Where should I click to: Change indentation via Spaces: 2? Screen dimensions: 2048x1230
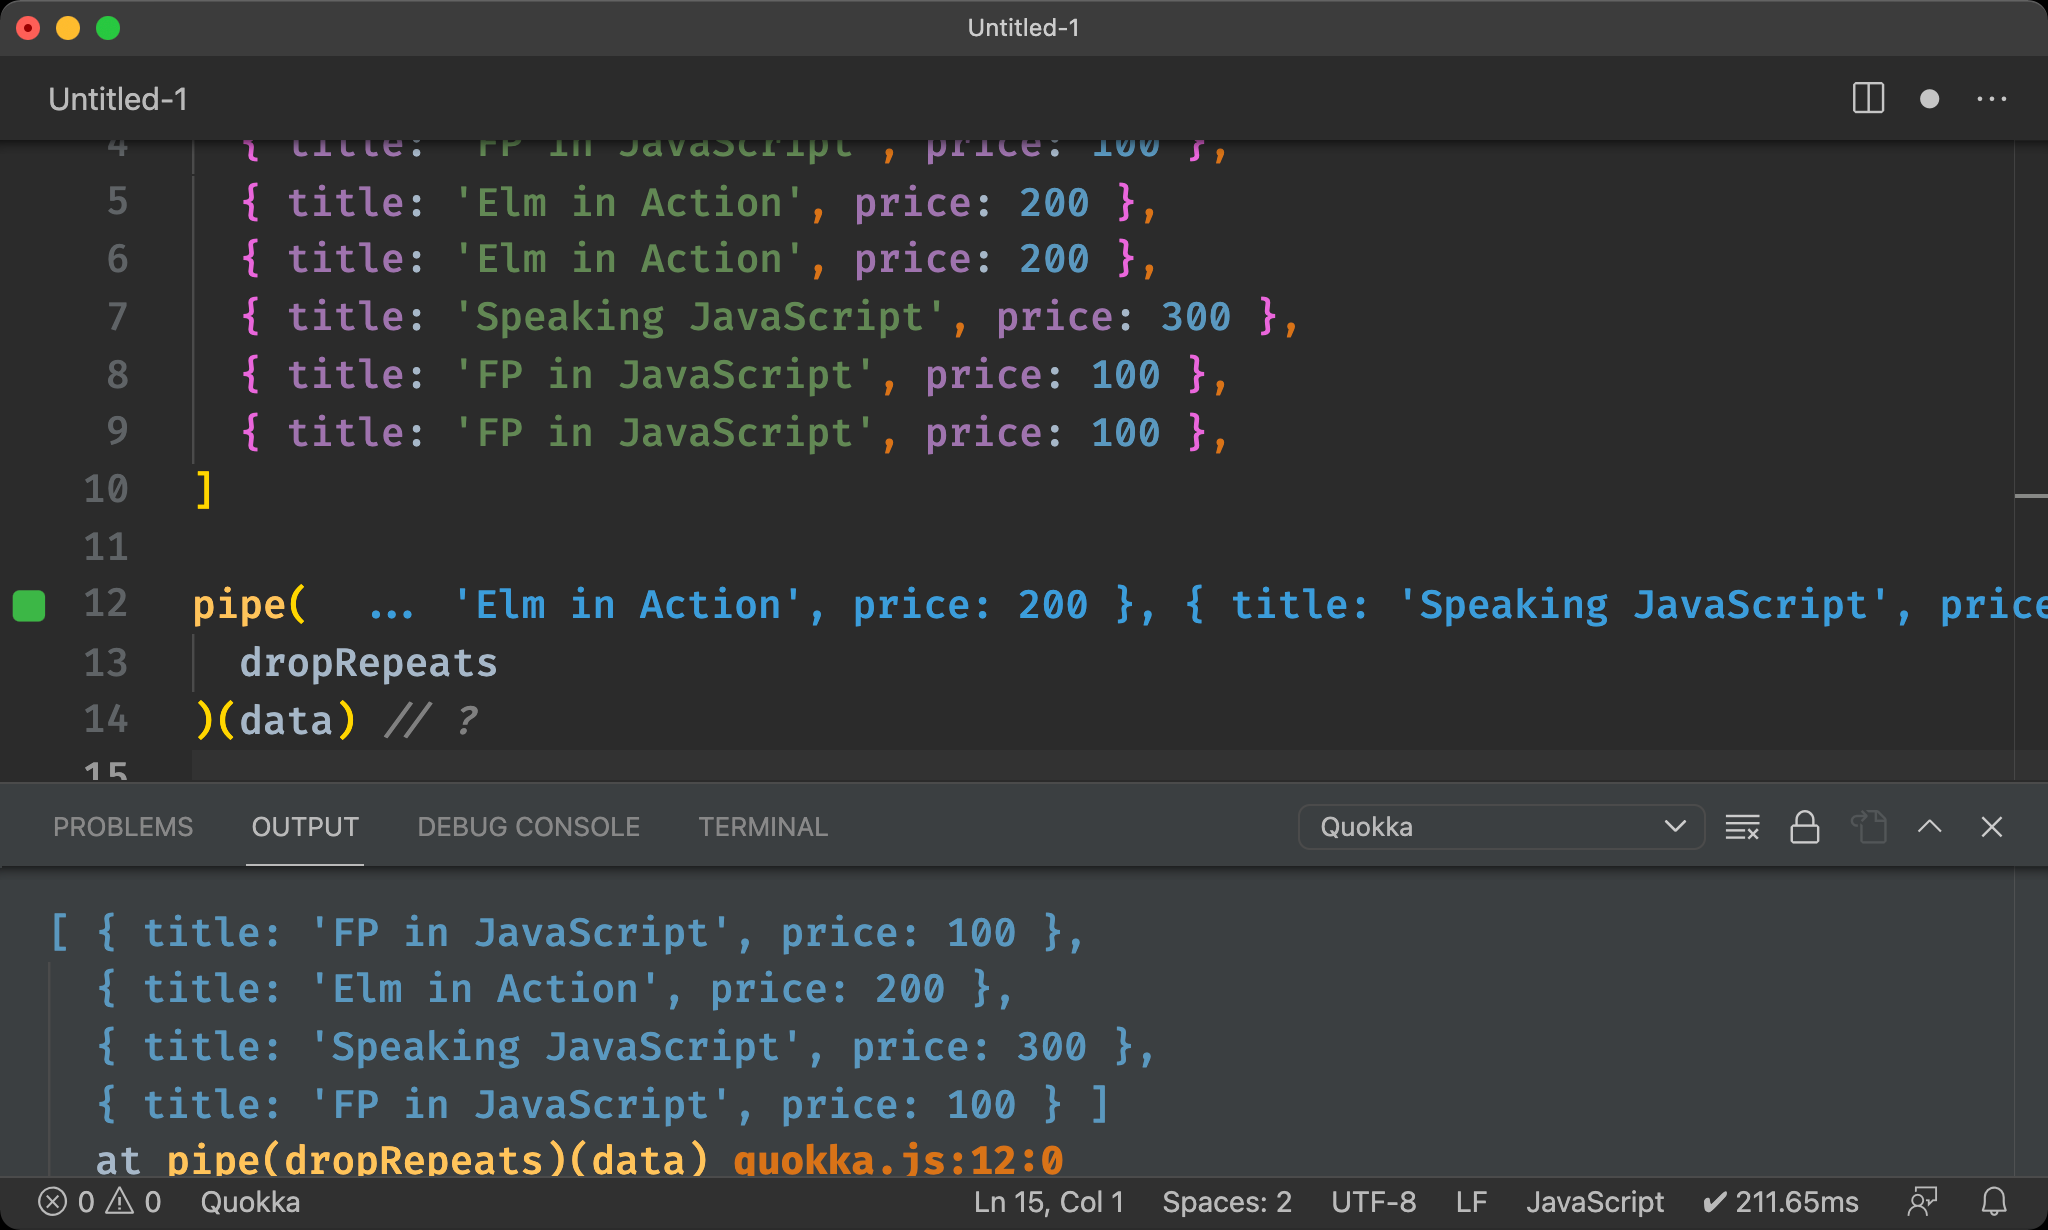coord(1227,1202)
